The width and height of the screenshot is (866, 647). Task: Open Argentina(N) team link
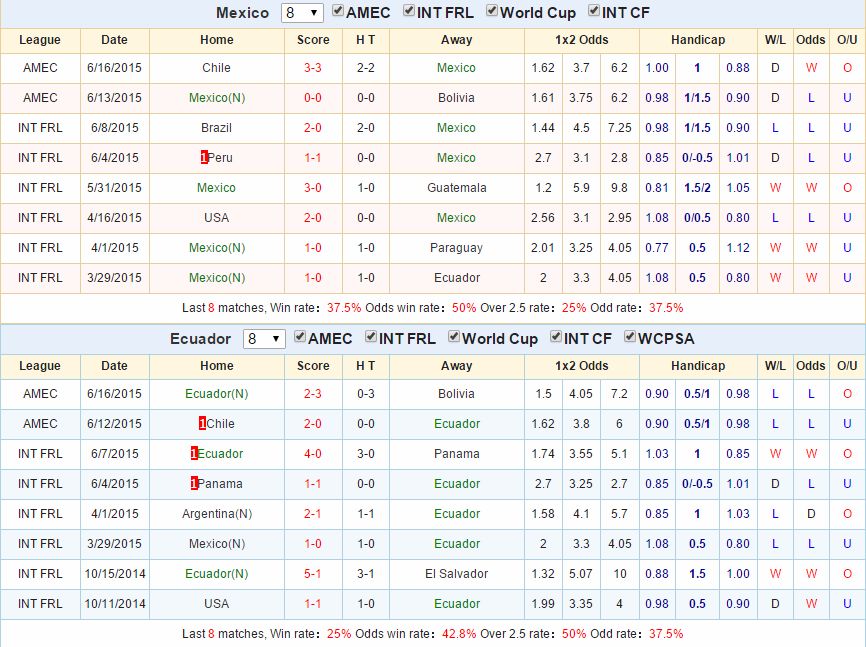coord(217,514)
